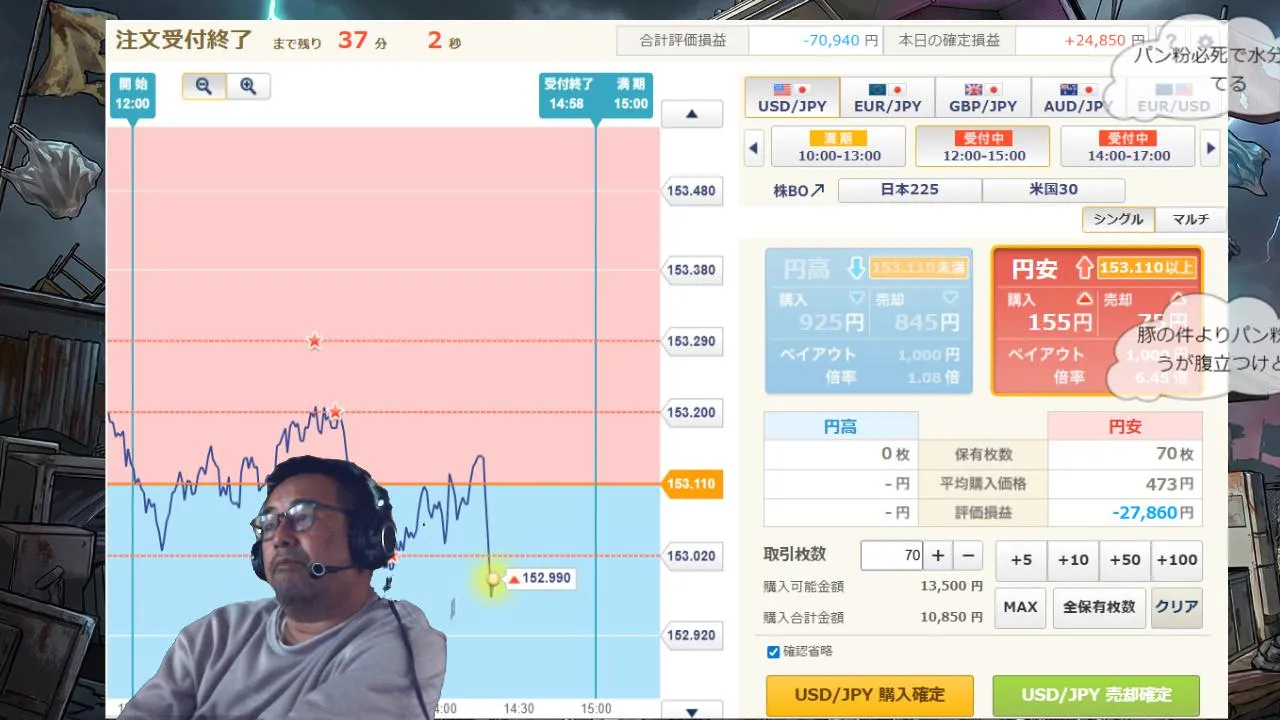Select the 円高 153.110未満 ticket panel

[869, 320]
